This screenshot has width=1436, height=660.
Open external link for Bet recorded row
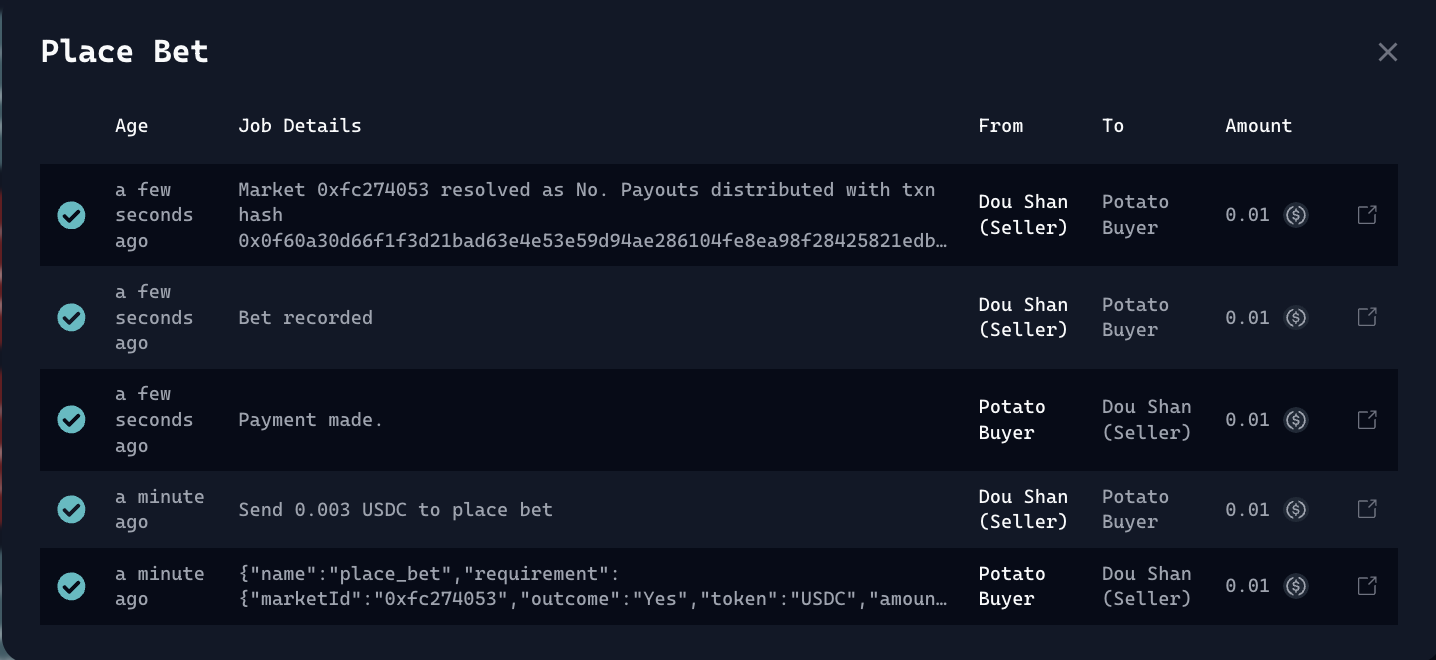[x=1367, y=317]
